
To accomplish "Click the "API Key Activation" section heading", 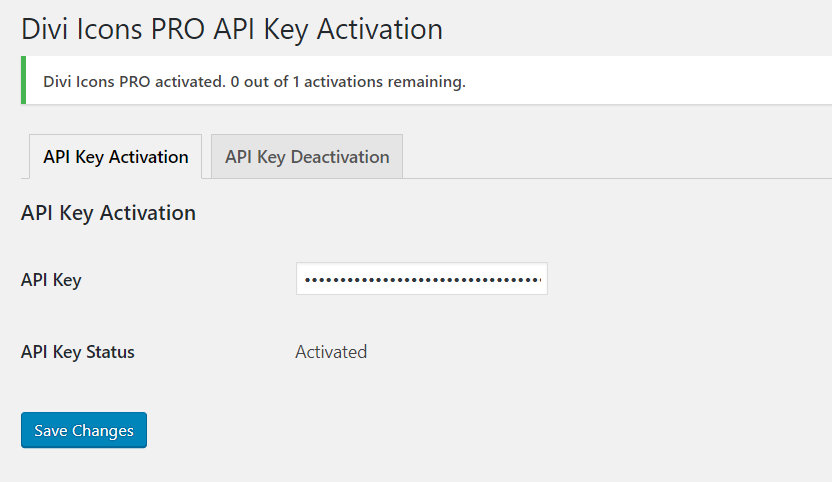I will (108, 213).
